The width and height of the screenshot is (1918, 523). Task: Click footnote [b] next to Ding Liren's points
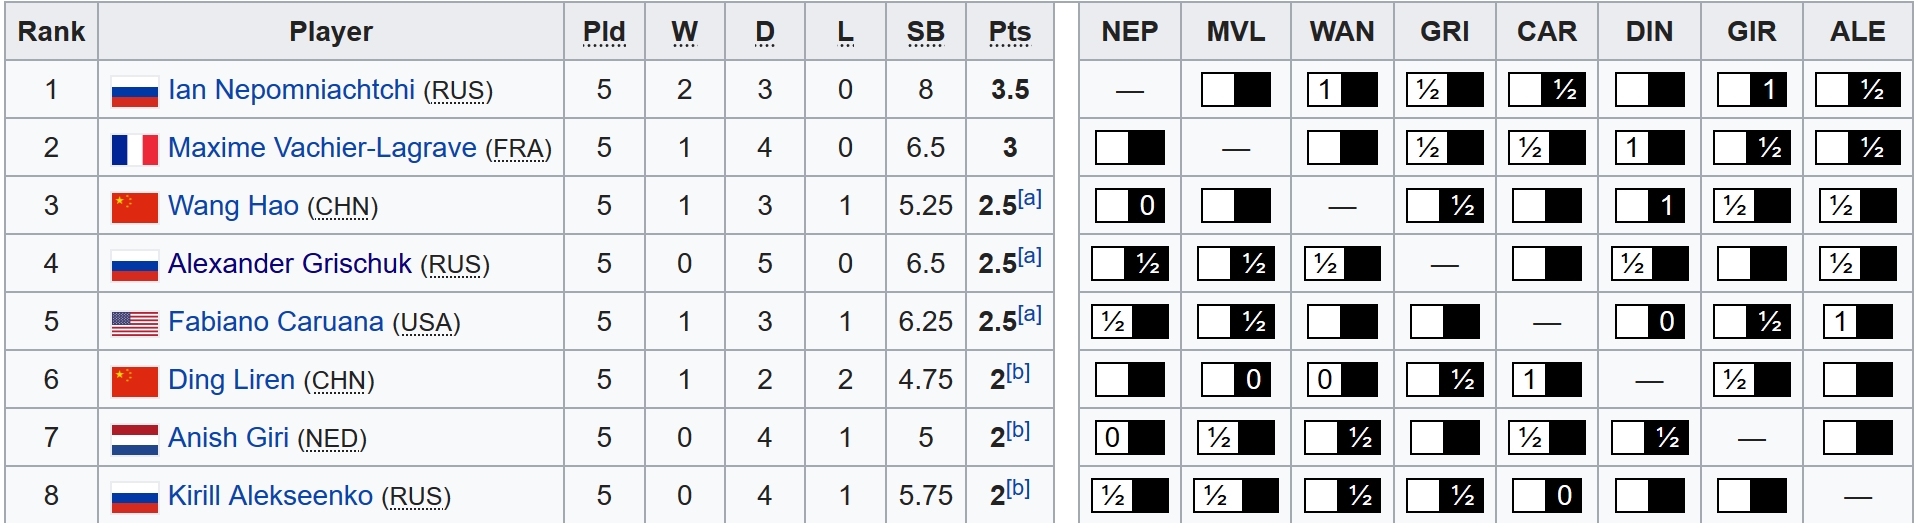click(1018, 372)
